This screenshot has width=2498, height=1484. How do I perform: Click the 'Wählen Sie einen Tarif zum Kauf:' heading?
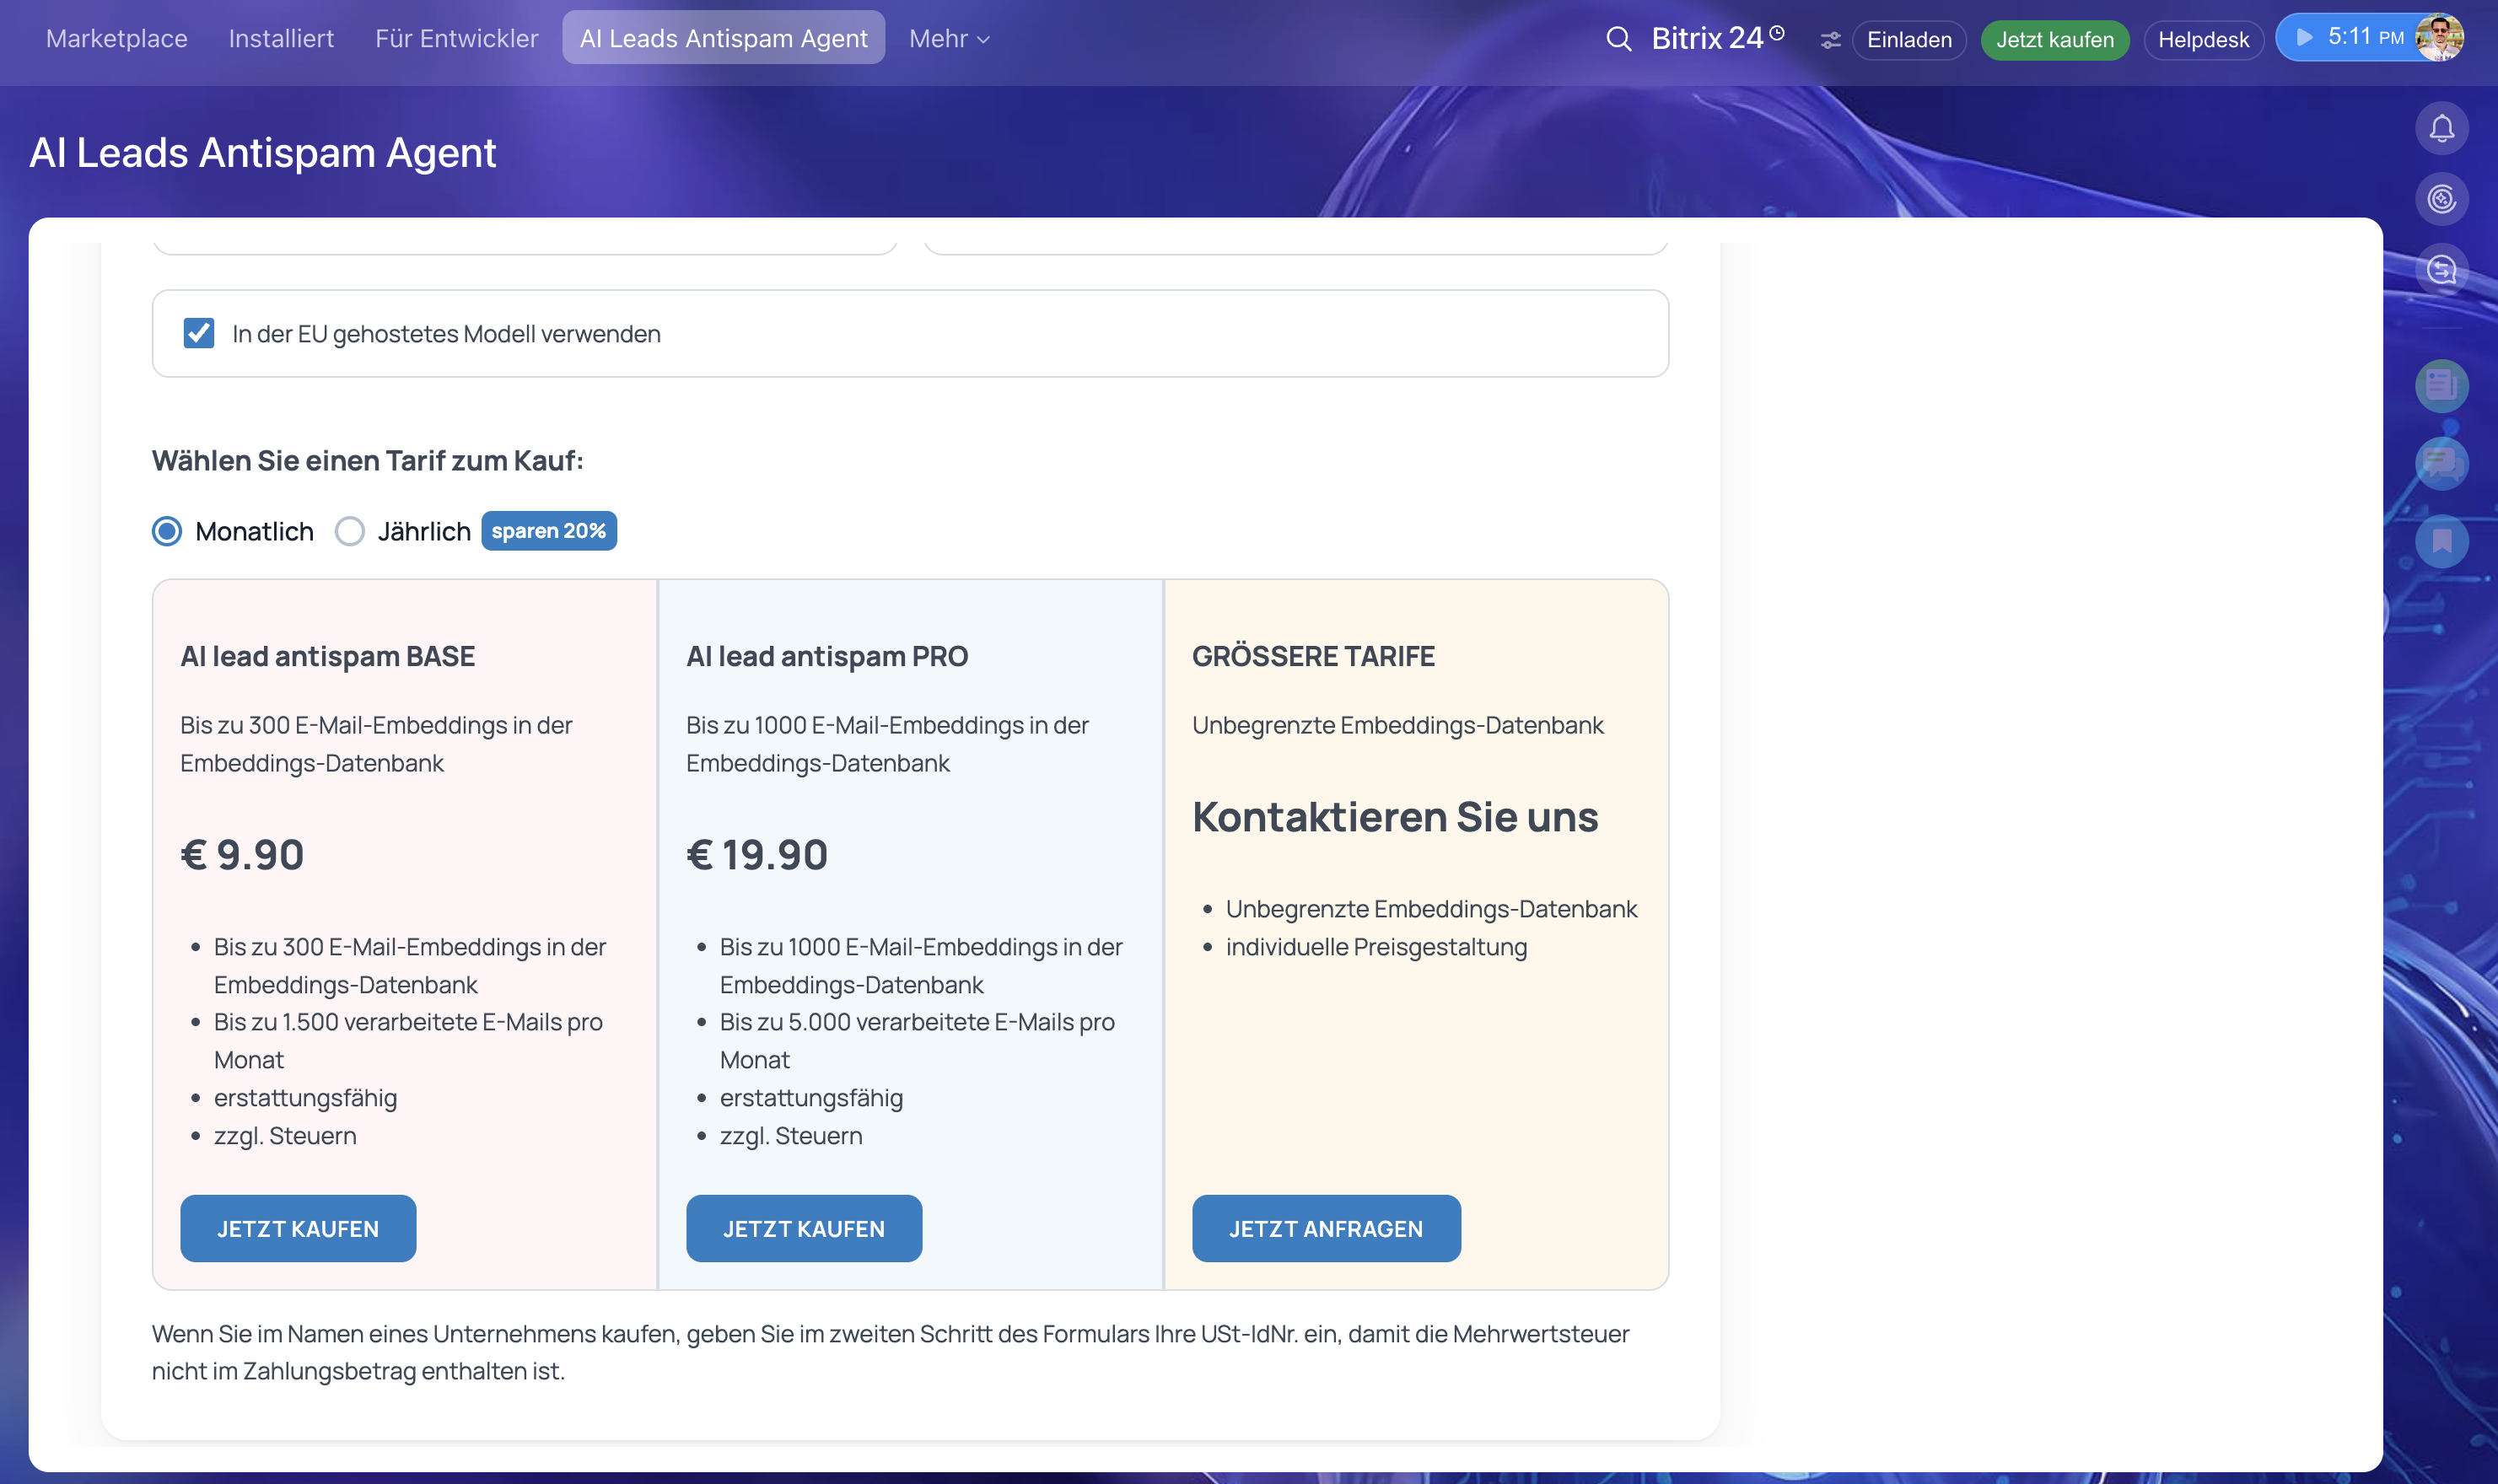click(368, 460)
